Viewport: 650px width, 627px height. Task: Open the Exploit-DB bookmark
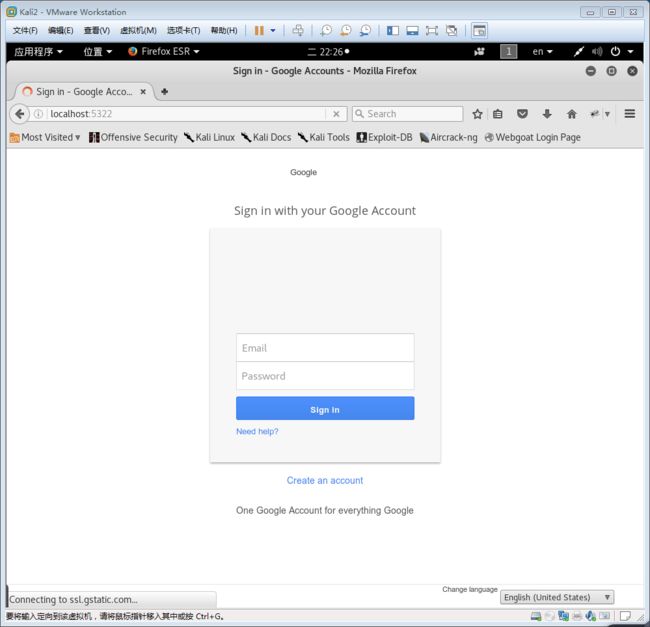(384, 137)
